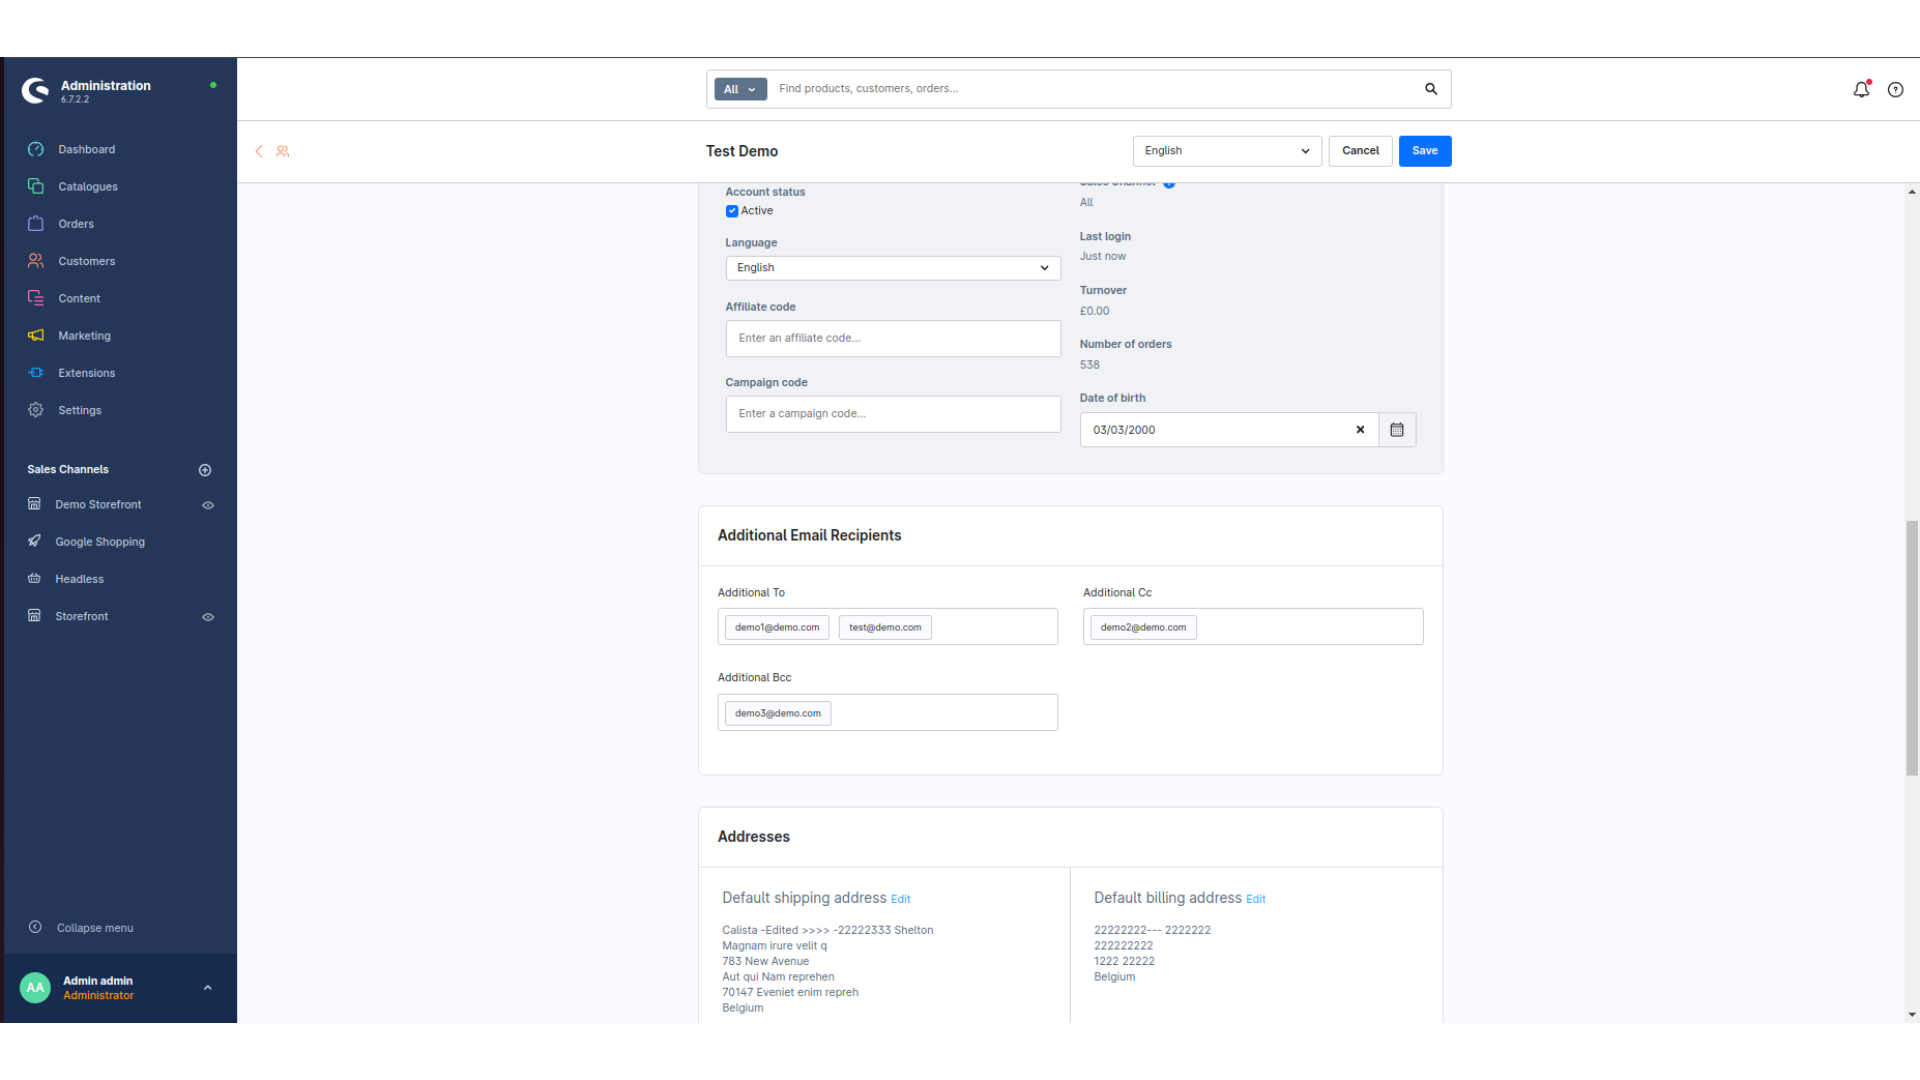Image resolution: width=1920 pixels, height=1080 pixels.
Task: Open the All search filter dropdown
Action: point(740,89)
